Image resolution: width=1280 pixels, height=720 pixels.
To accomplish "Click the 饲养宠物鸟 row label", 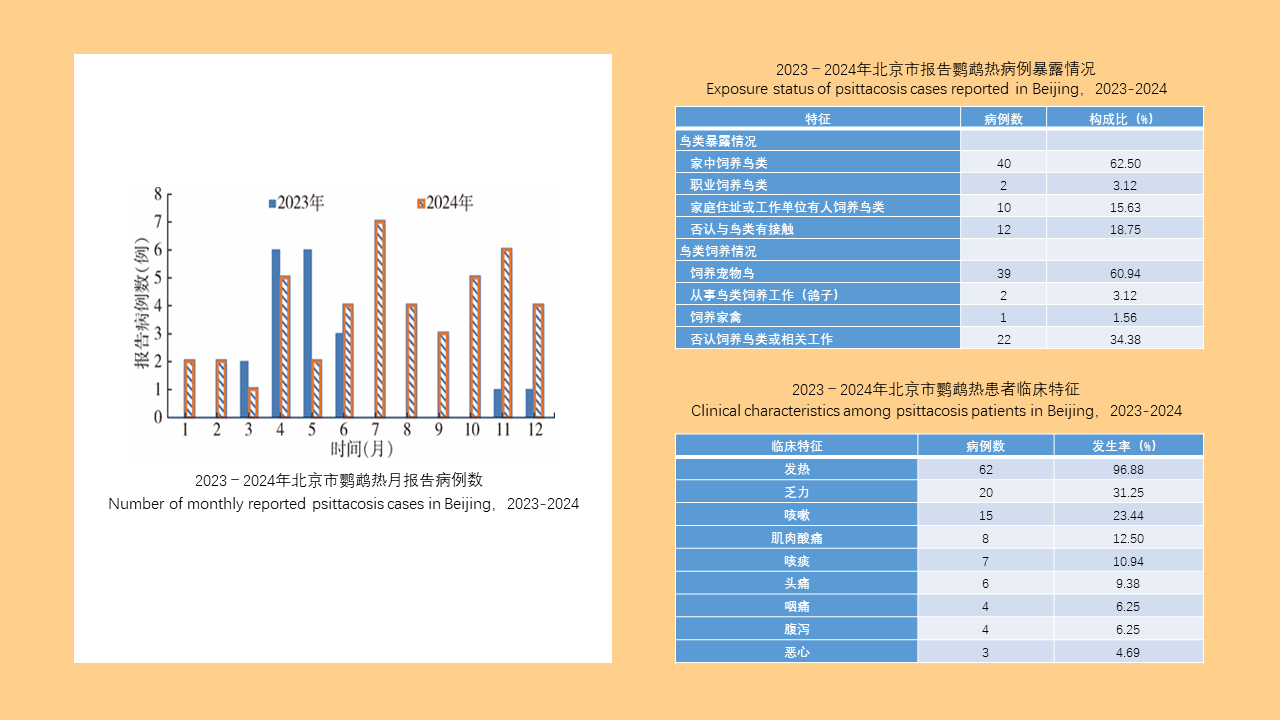I will (722, 273).
